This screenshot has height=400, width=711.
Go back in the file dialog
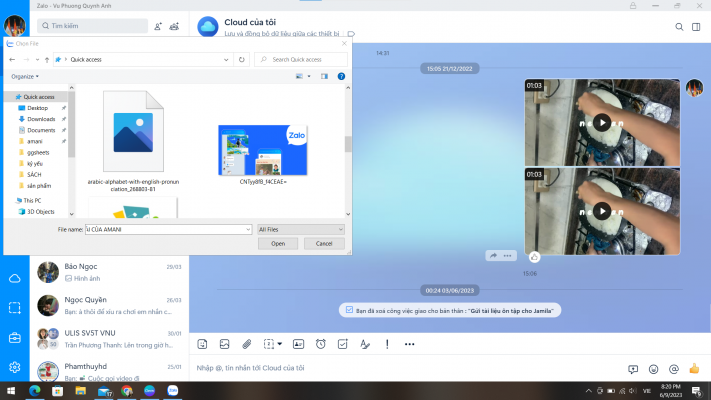tap(12, 59)
